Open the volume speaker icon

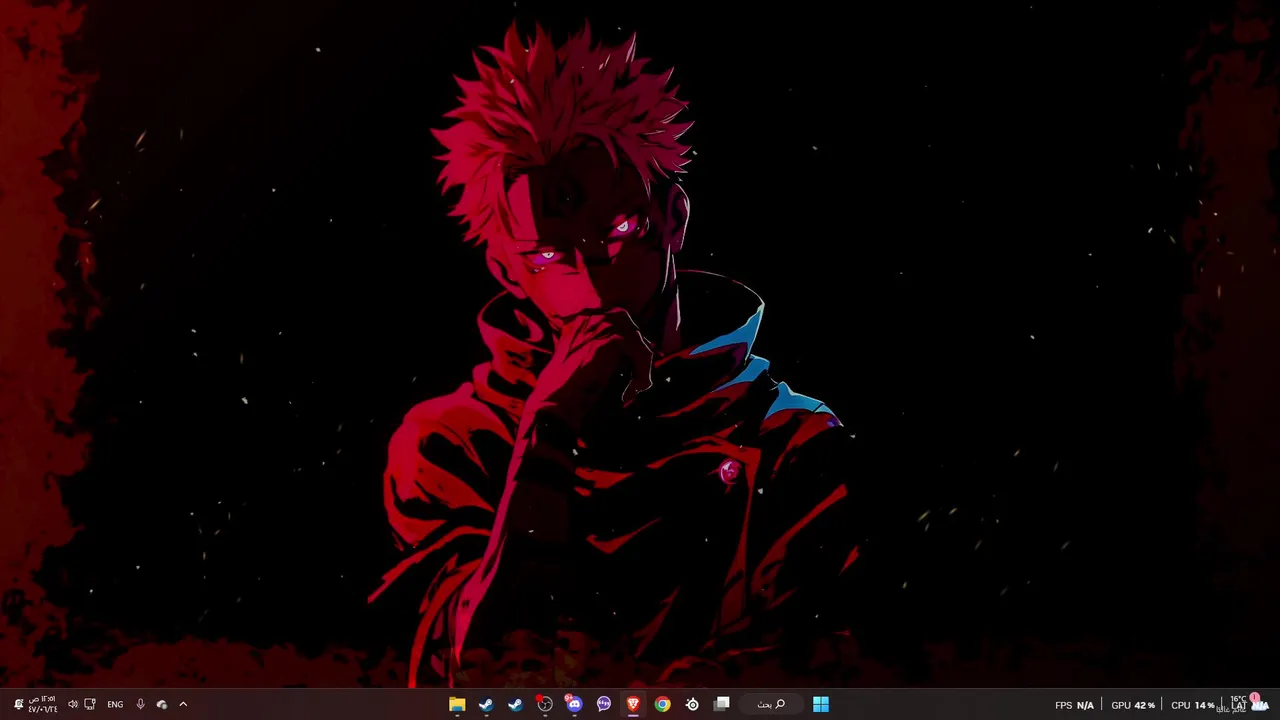[72, 704]
